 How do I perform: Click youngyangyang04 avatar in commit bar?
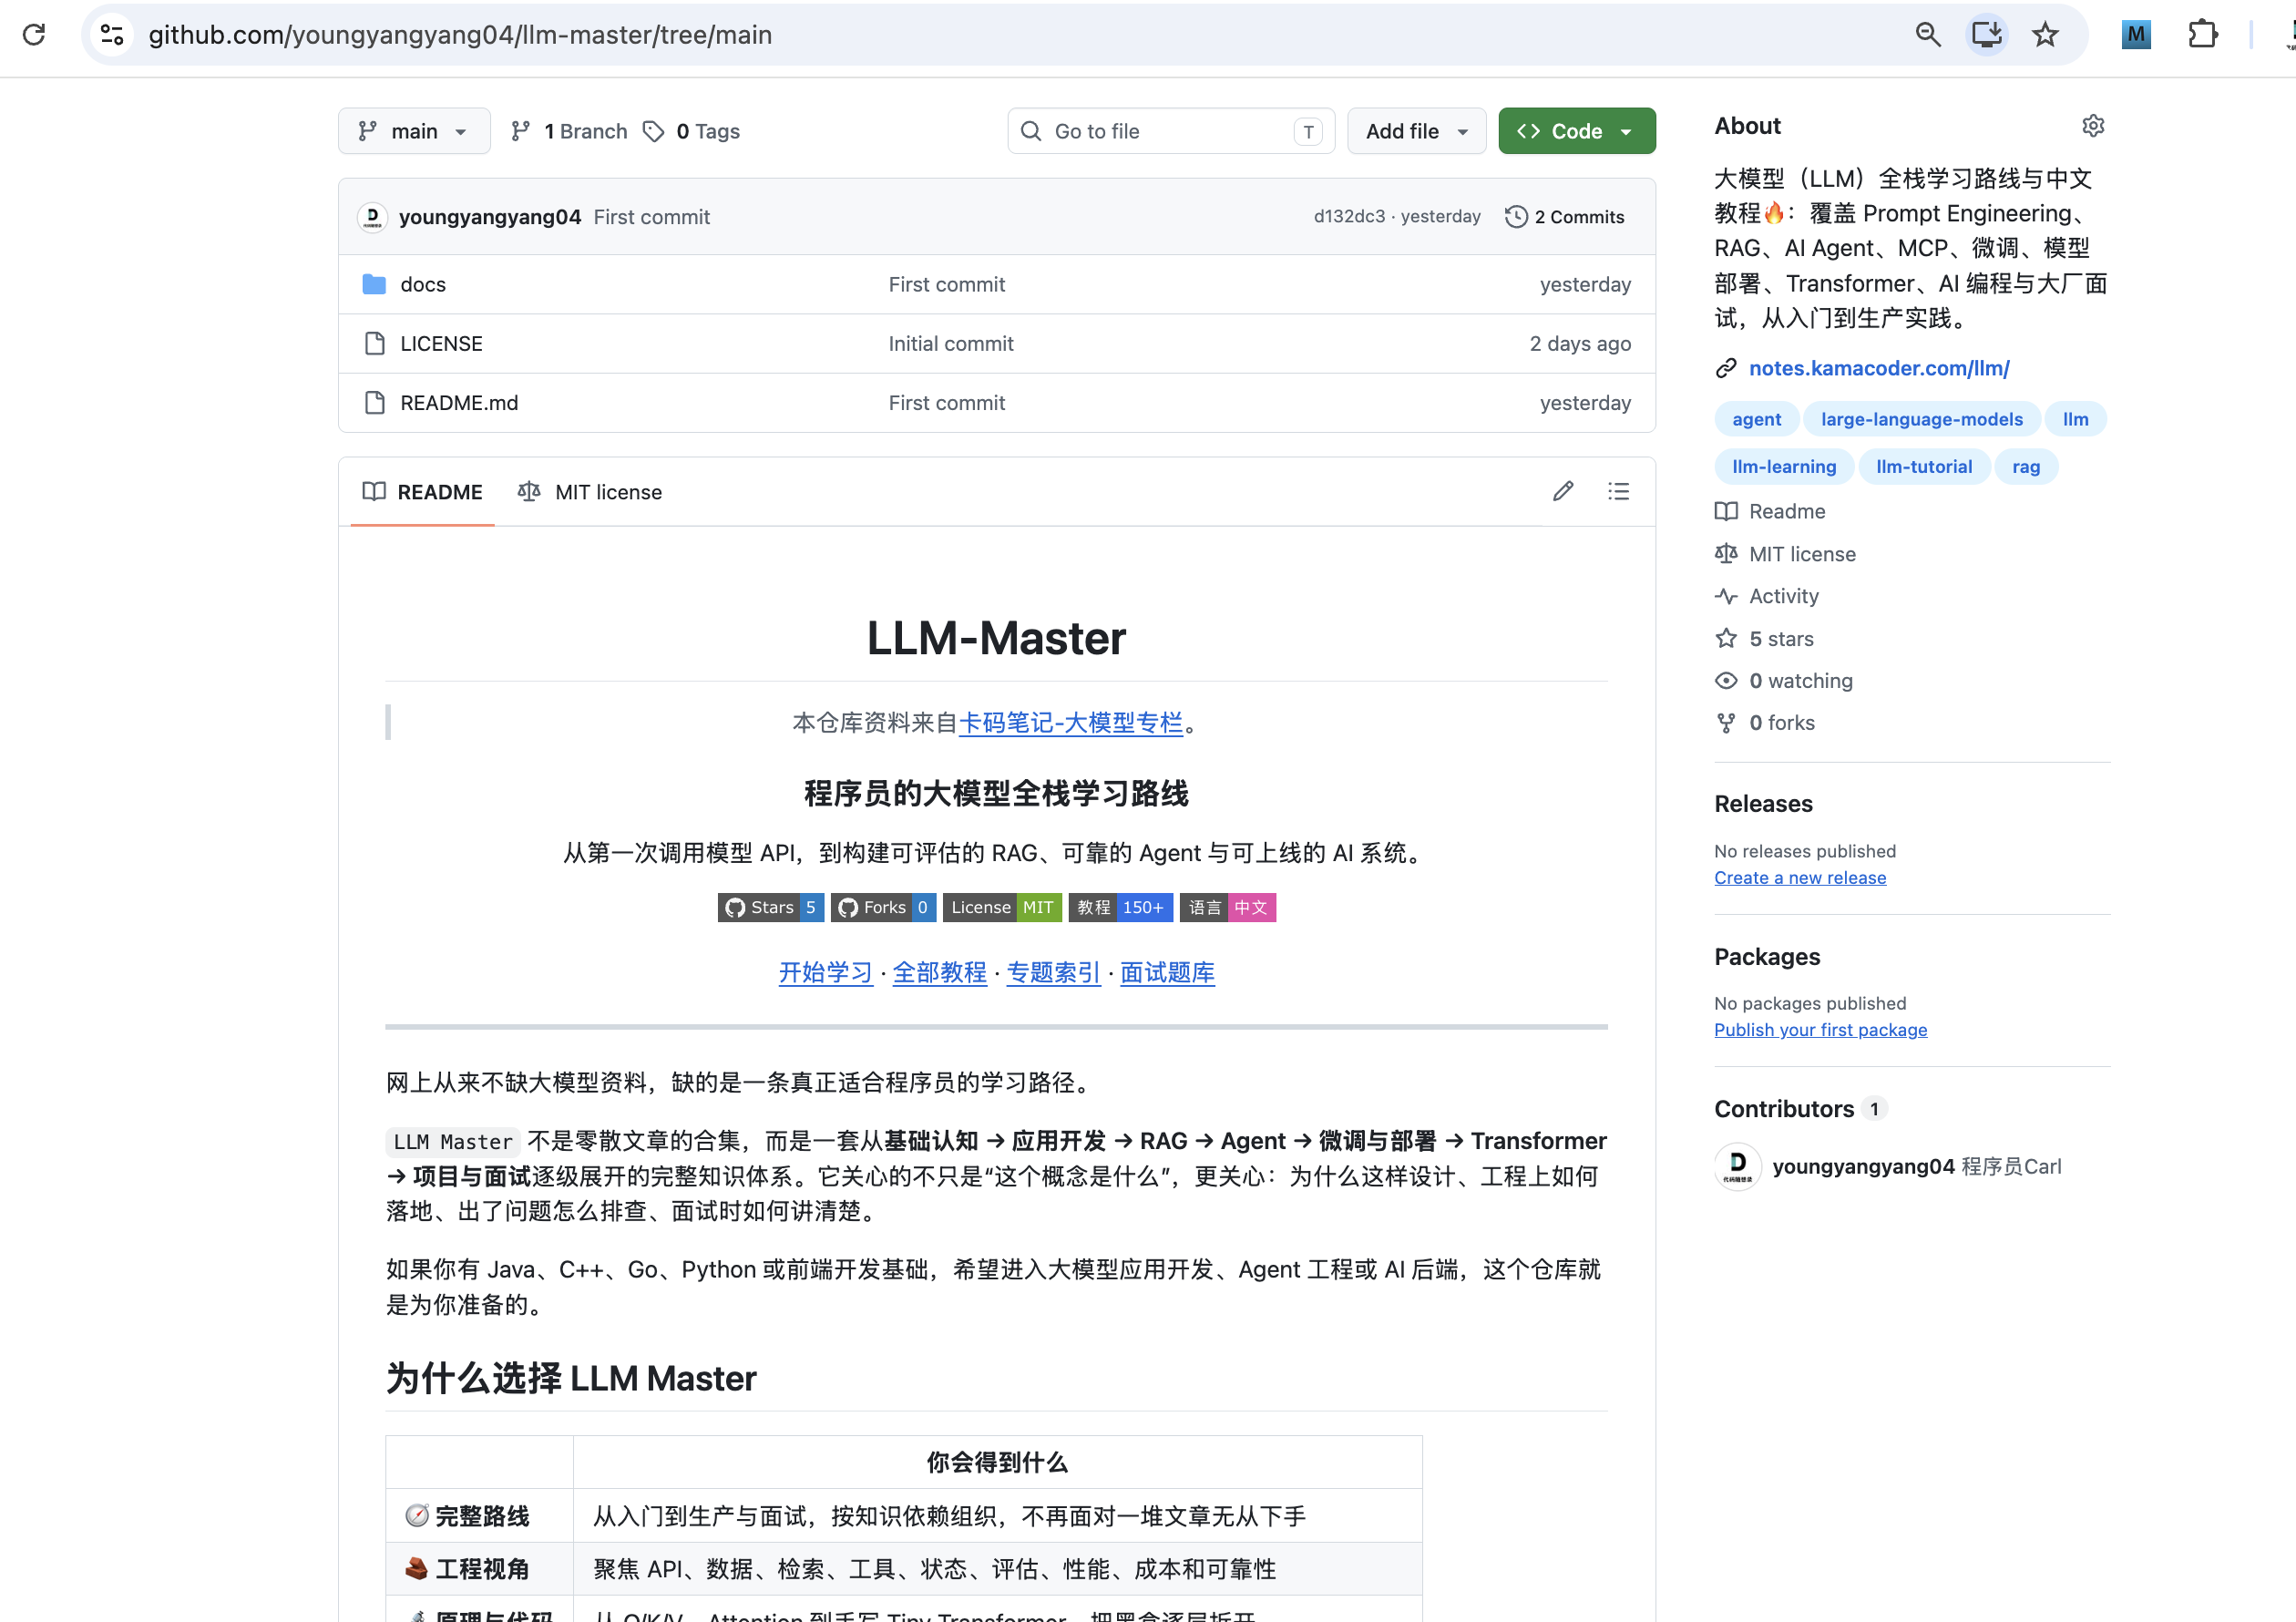point(372,217)
